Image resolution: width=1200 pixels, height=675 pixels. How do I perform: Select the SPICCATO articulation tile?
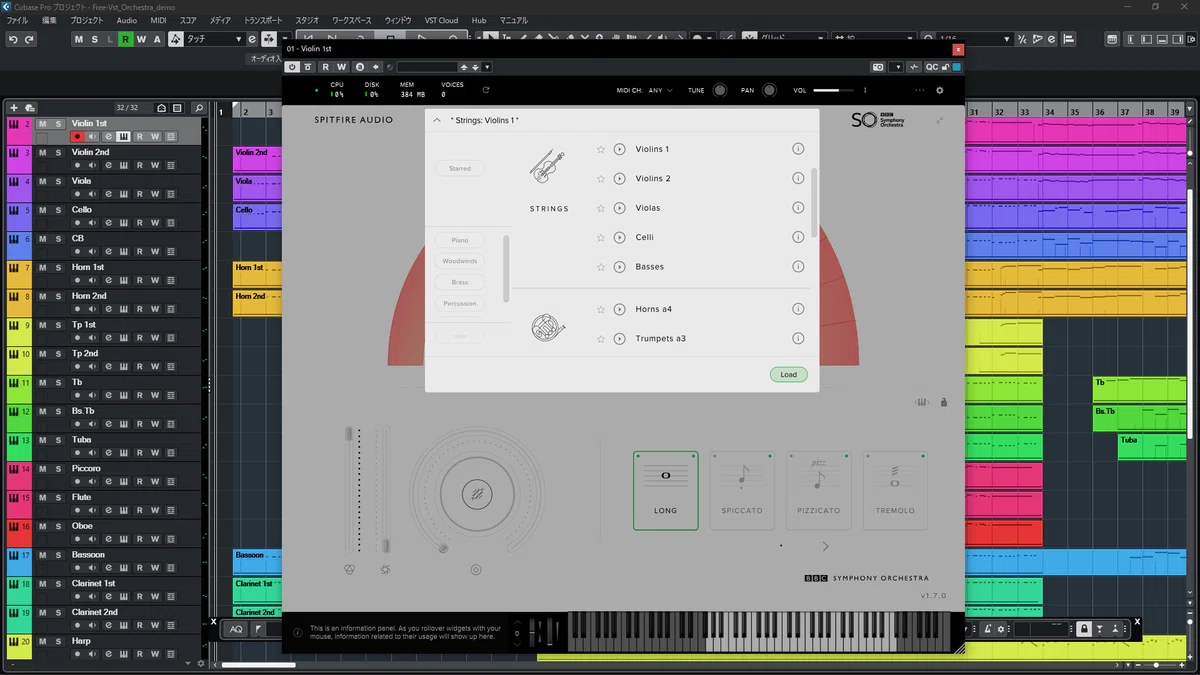pos(742,490)
